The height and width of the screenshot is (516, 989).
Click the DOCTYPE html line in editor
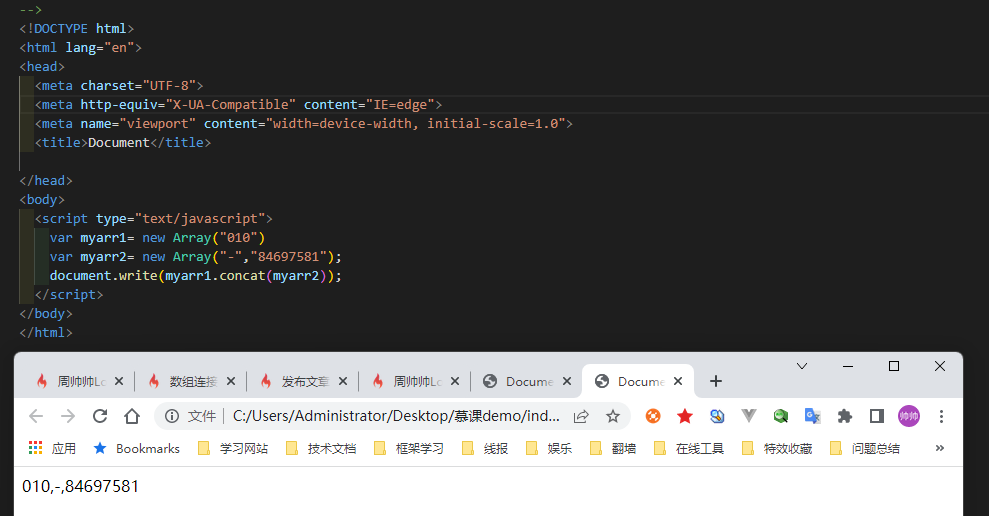point(76,29)
